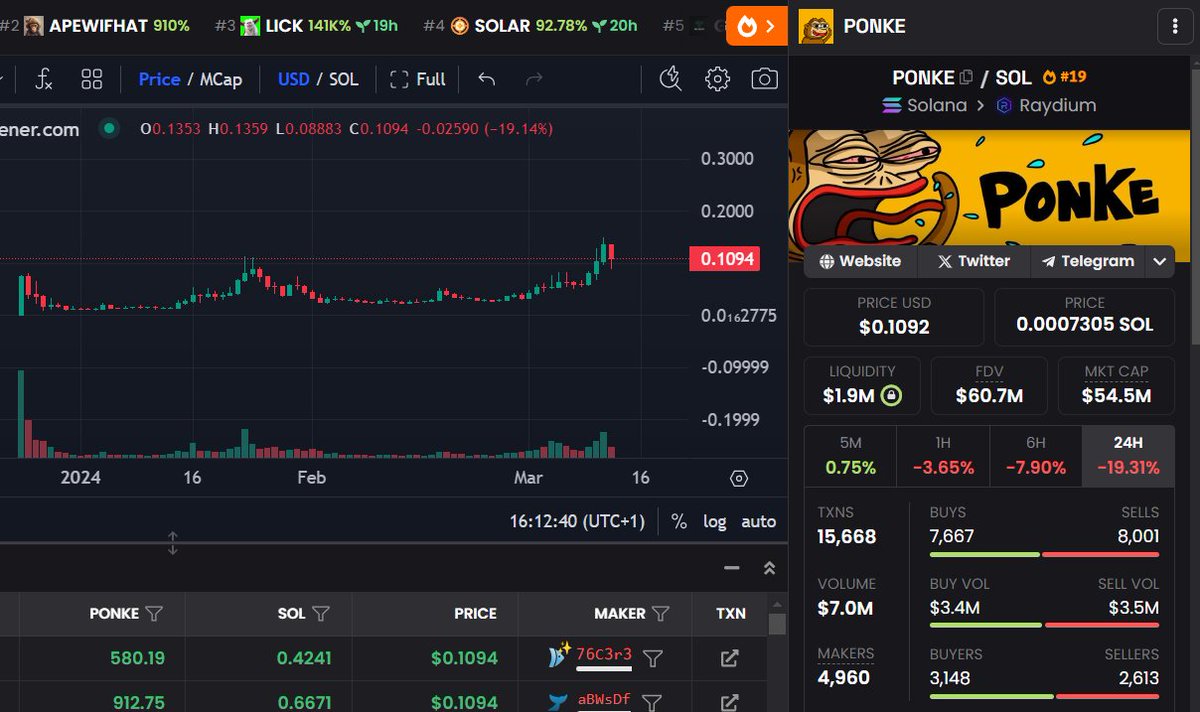
Task: Switch price display from USD to SOL
Action: pos(345,79)
